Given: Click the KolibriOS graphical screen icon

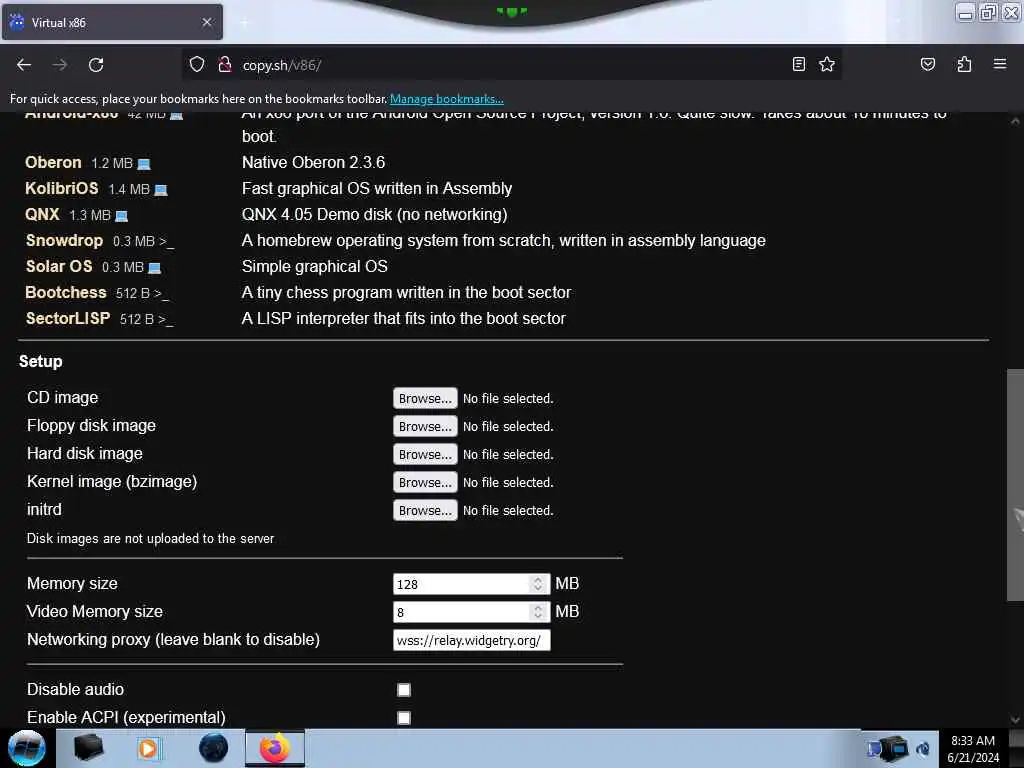Looking at the screenshot, I should point(161,190).
